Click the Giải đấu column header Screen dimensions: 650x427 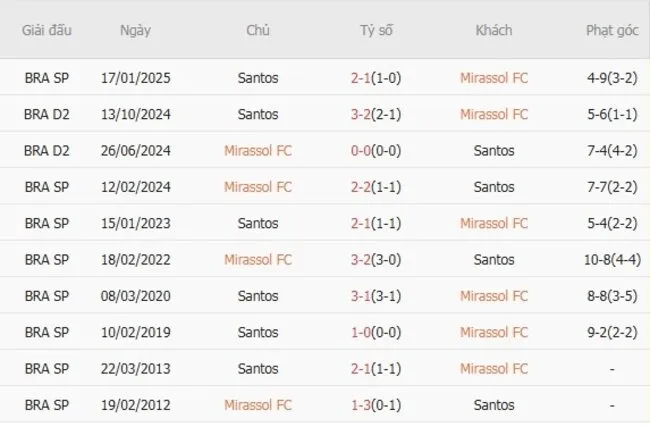(47, 30)
